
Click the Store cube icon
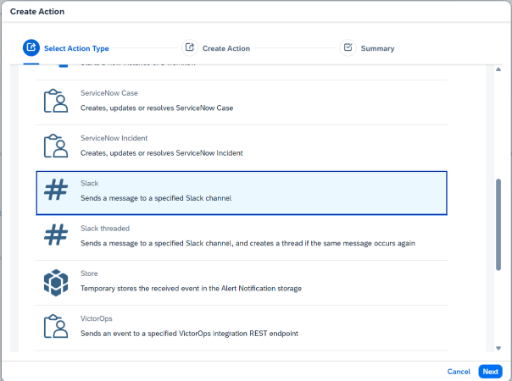56,283
